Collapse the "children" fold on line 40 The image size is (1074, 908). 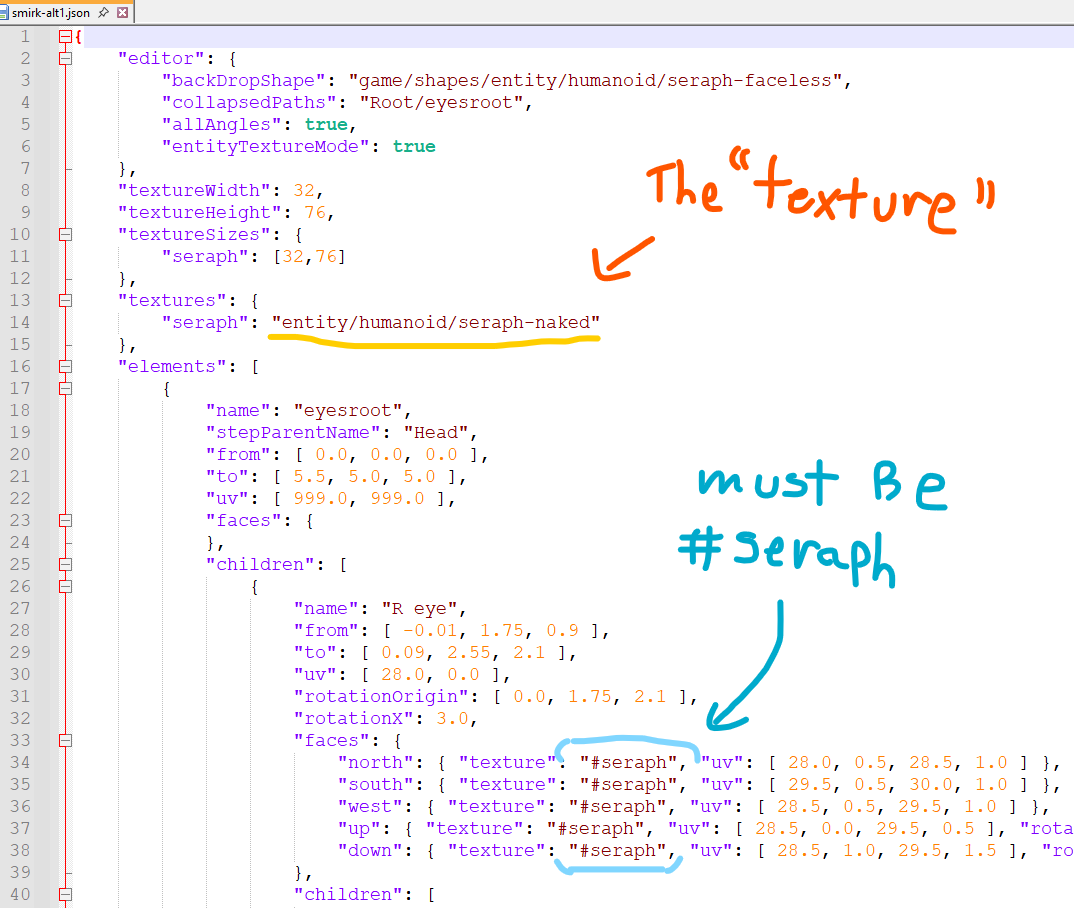tap(66, 895)
